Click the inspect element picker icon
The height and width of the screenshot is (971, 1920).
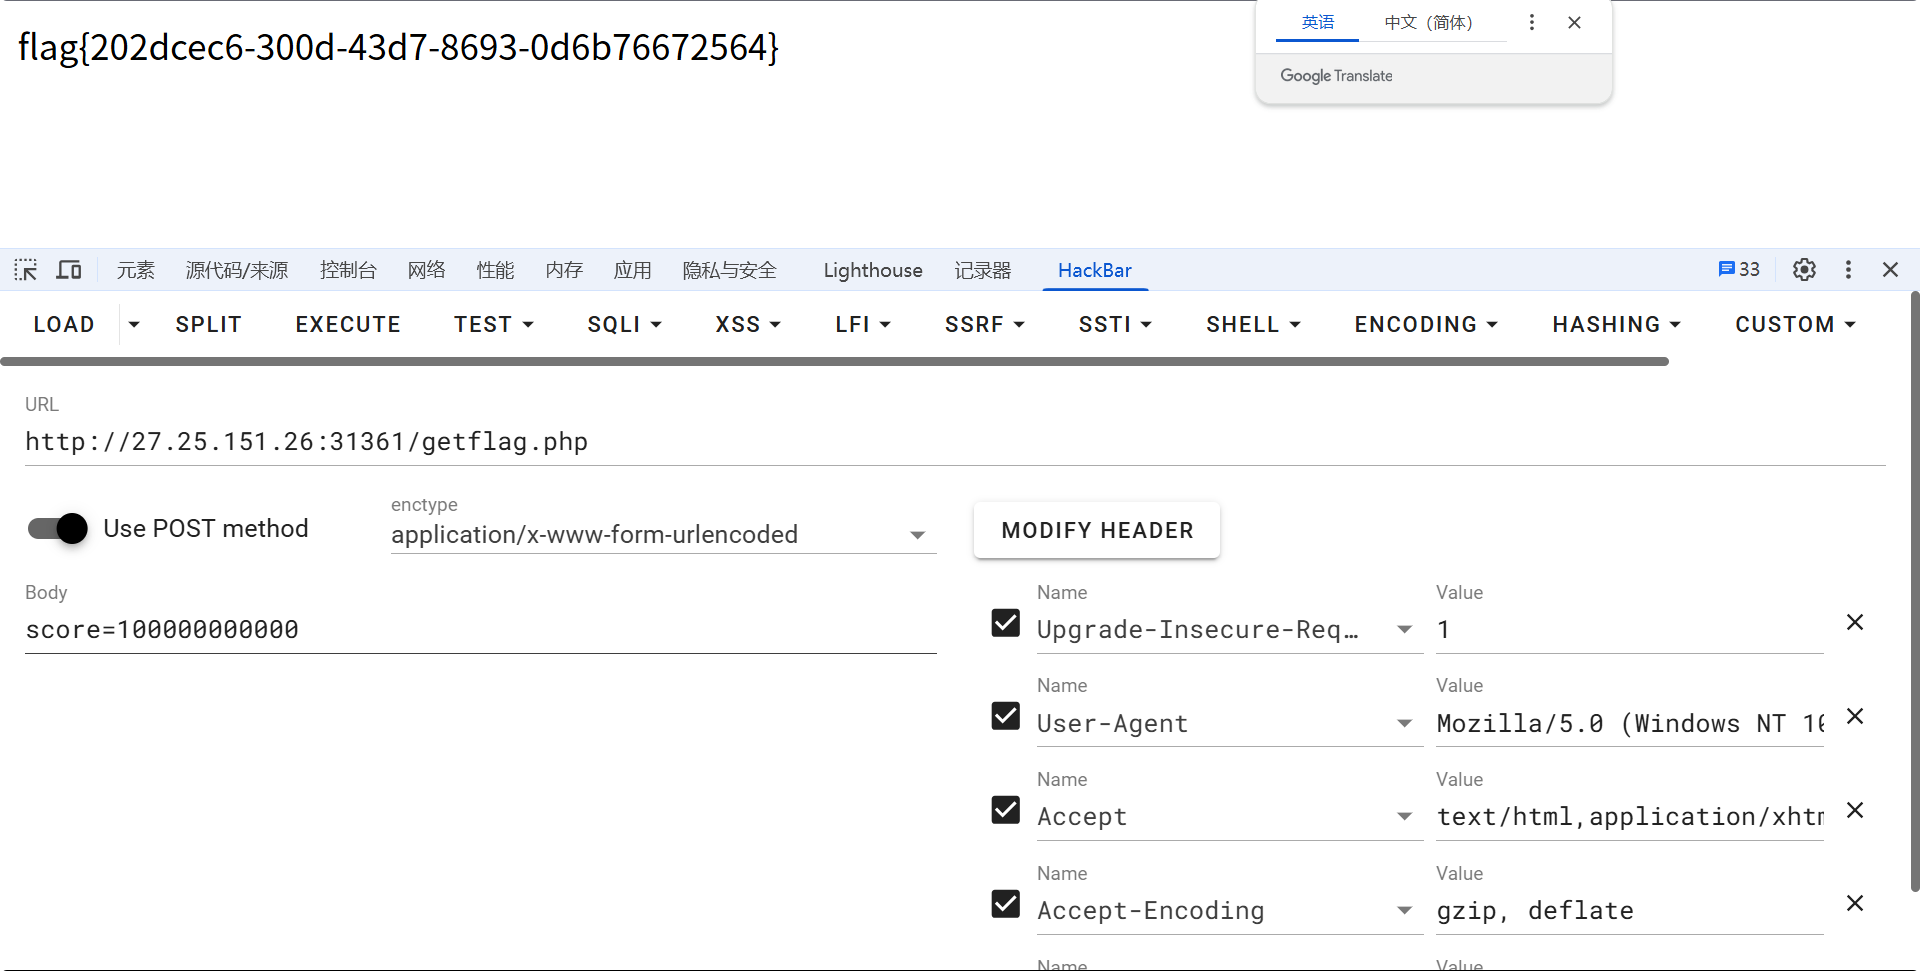[26, 270]
